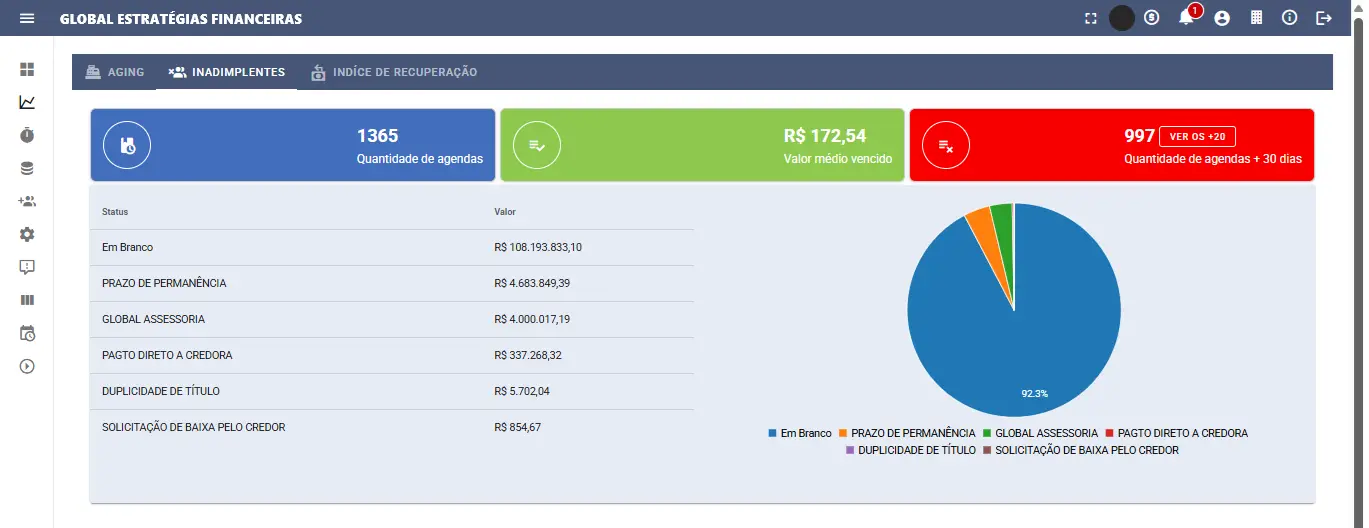Image resolution: width=1369 pixels, height=528 pixels.
Task: Open the user account profile icon
Action: click(x=1221, y=18)
